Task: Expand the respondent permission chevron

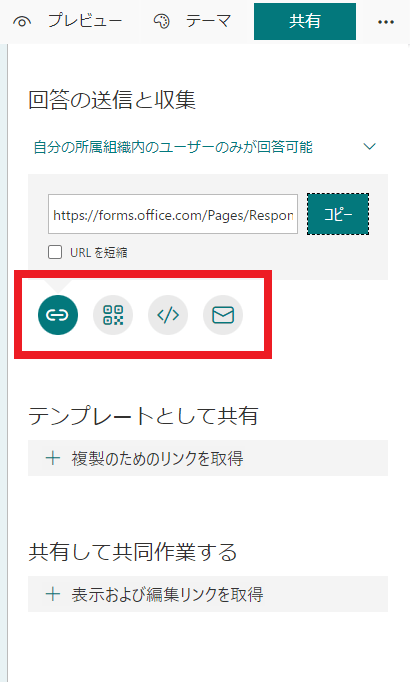Action: point(370,147)
